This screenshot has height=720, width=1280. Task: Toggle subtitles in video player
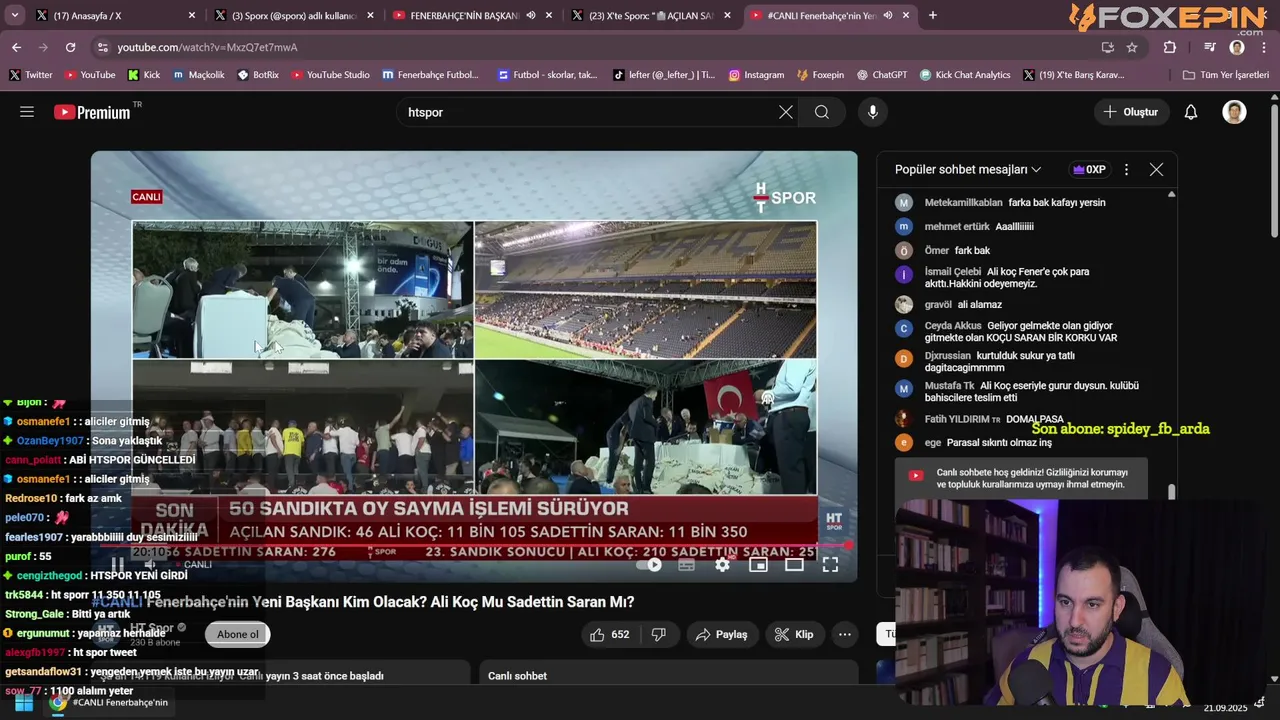point(687,565)
